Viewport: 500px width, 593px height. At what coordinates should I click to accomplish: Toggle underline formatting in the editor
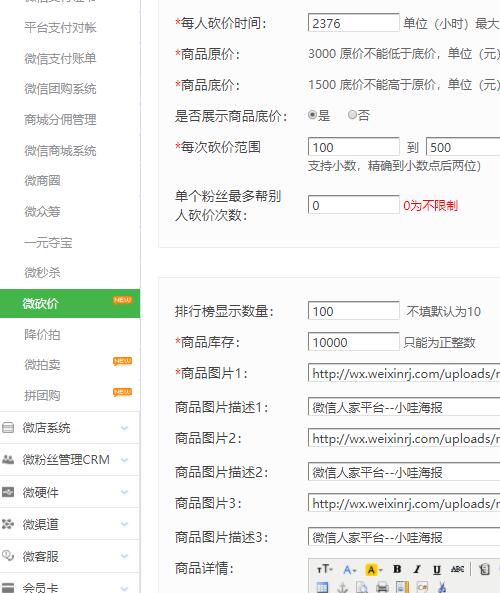click(x=437, y=569)
